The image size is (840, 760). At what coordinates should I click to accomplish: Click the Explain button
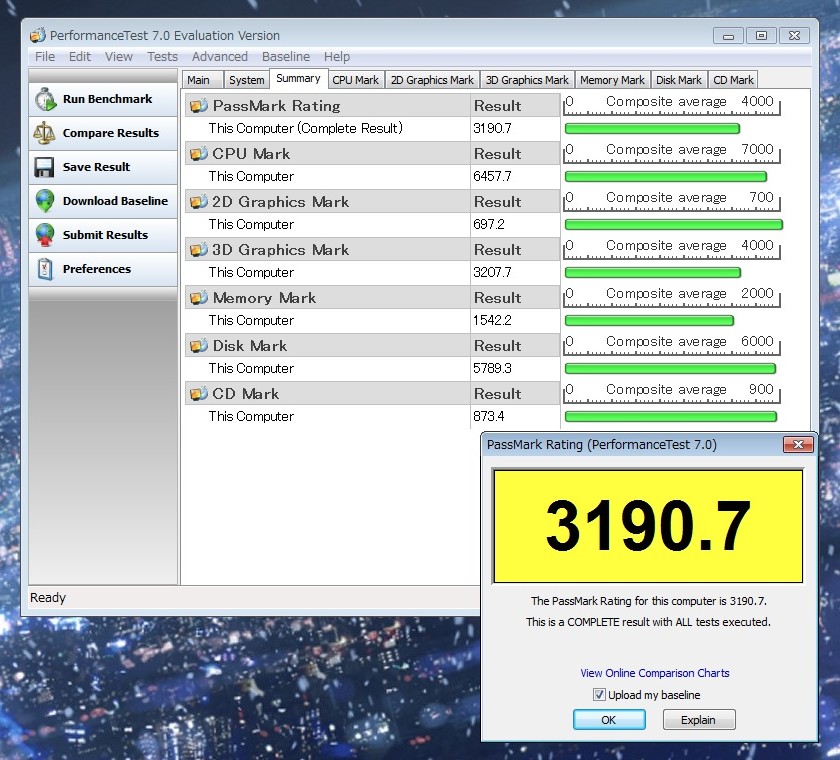coord(699,720)
